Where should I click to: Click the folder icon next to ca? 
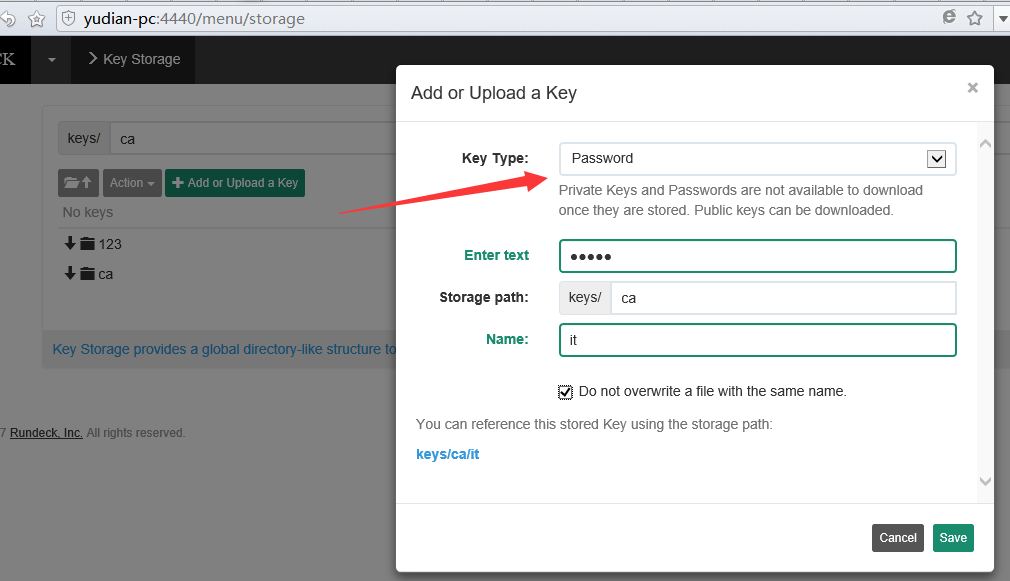(x=87, y=274)
